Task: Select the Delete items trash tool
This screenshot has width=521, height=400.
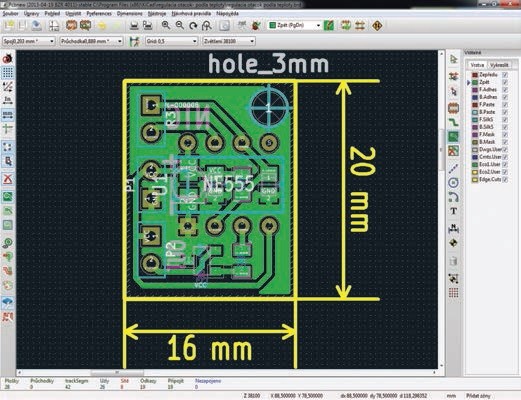Action: tap(453, 261)
